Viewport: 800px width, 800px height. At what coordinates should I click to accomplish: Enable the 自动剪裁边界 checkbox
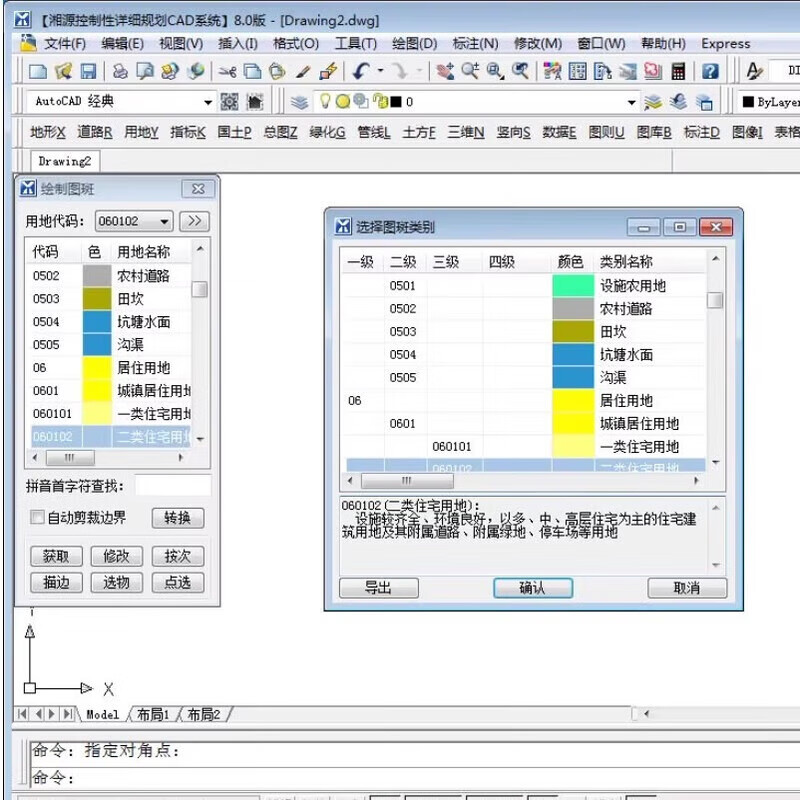coord(37,518)
